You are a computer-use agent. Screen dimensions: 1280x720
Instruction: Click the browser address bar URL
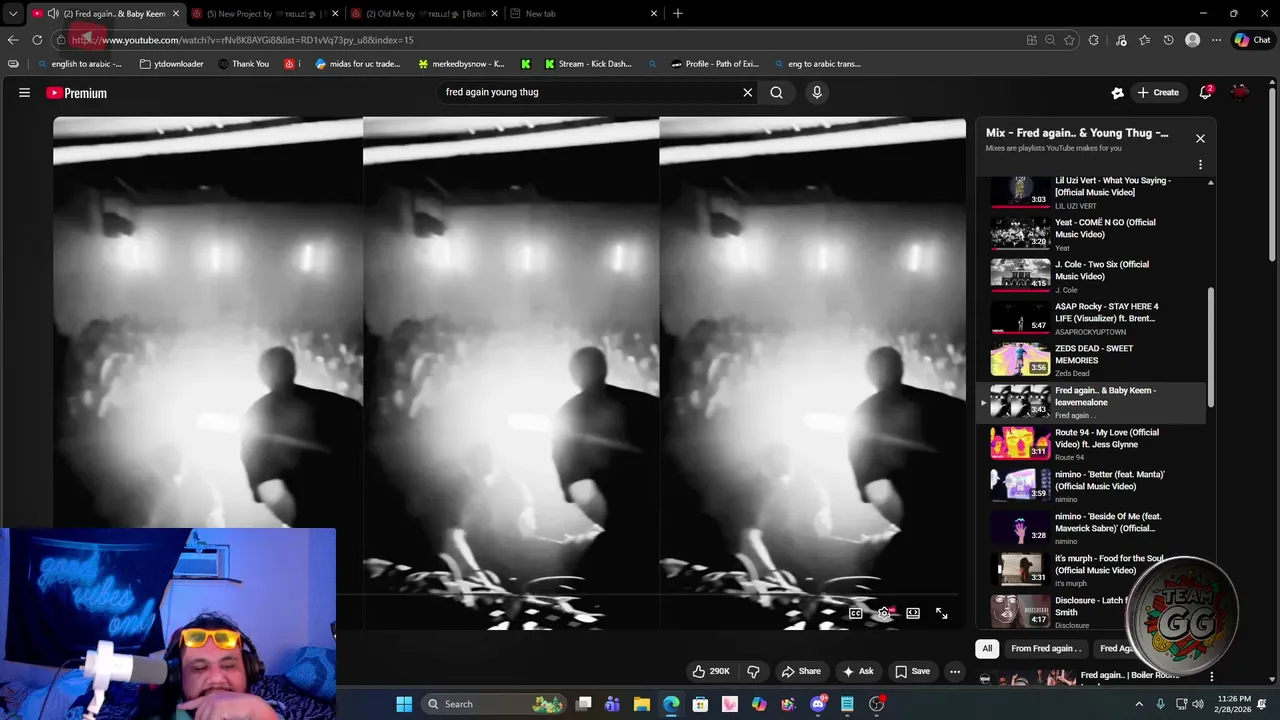point(242,40)
